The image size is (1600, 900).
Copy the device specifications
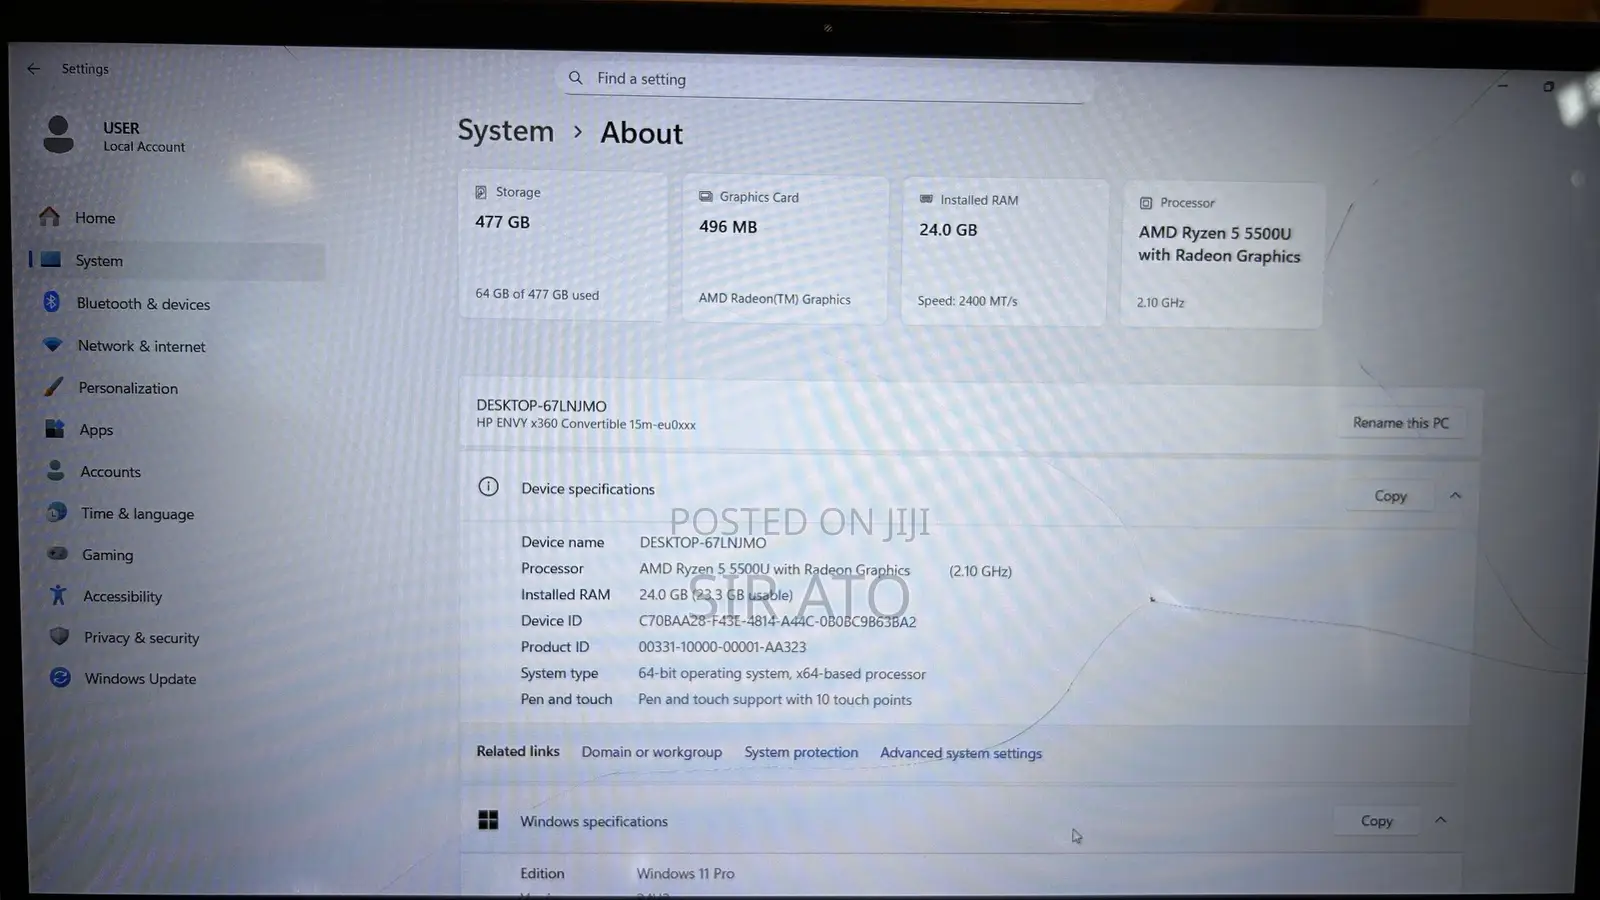click(x=1390, y=496)
